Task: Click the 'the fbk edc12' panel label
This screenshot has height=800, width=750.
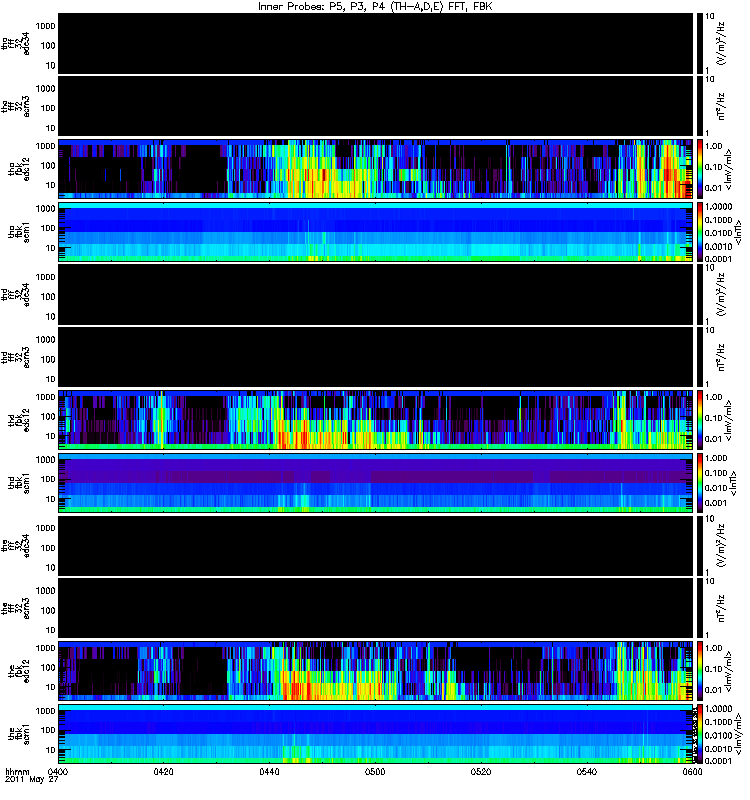Action: point(19,671)
